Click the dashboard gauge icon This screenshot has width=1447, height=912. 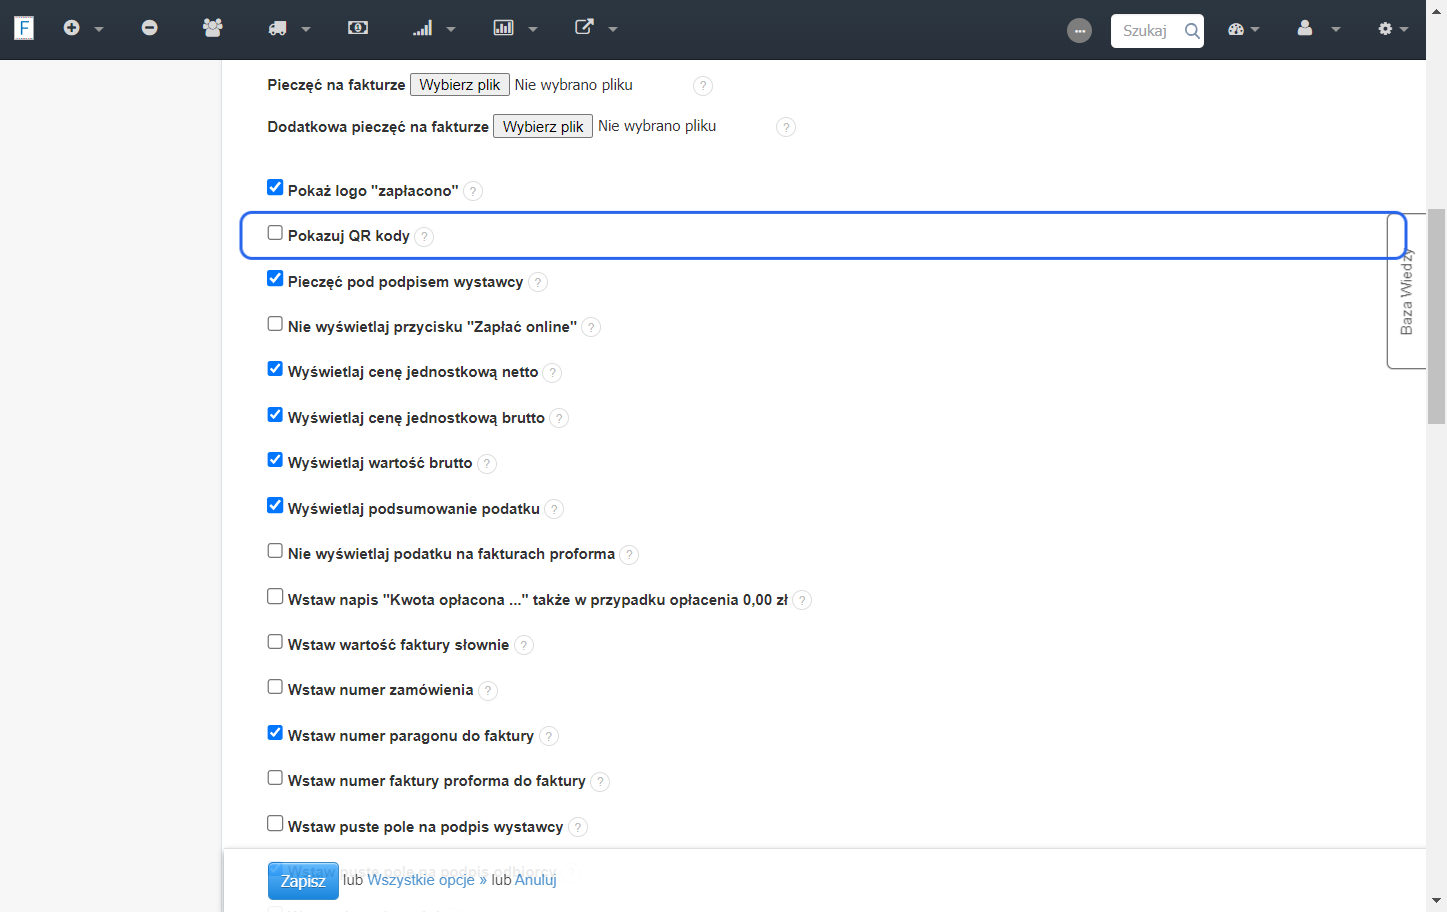tap(1236, 29)
